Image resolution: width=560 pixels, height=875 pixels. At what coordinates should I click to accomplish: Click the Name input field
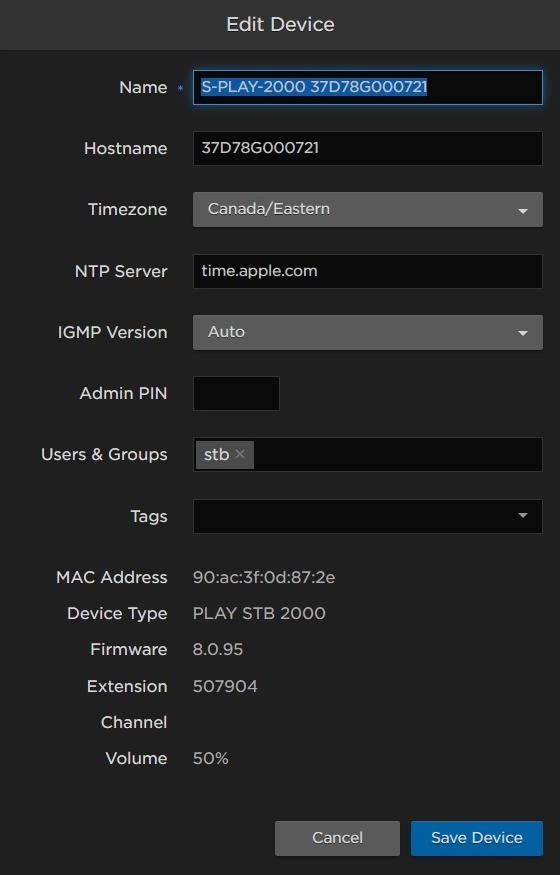[368, 87]
